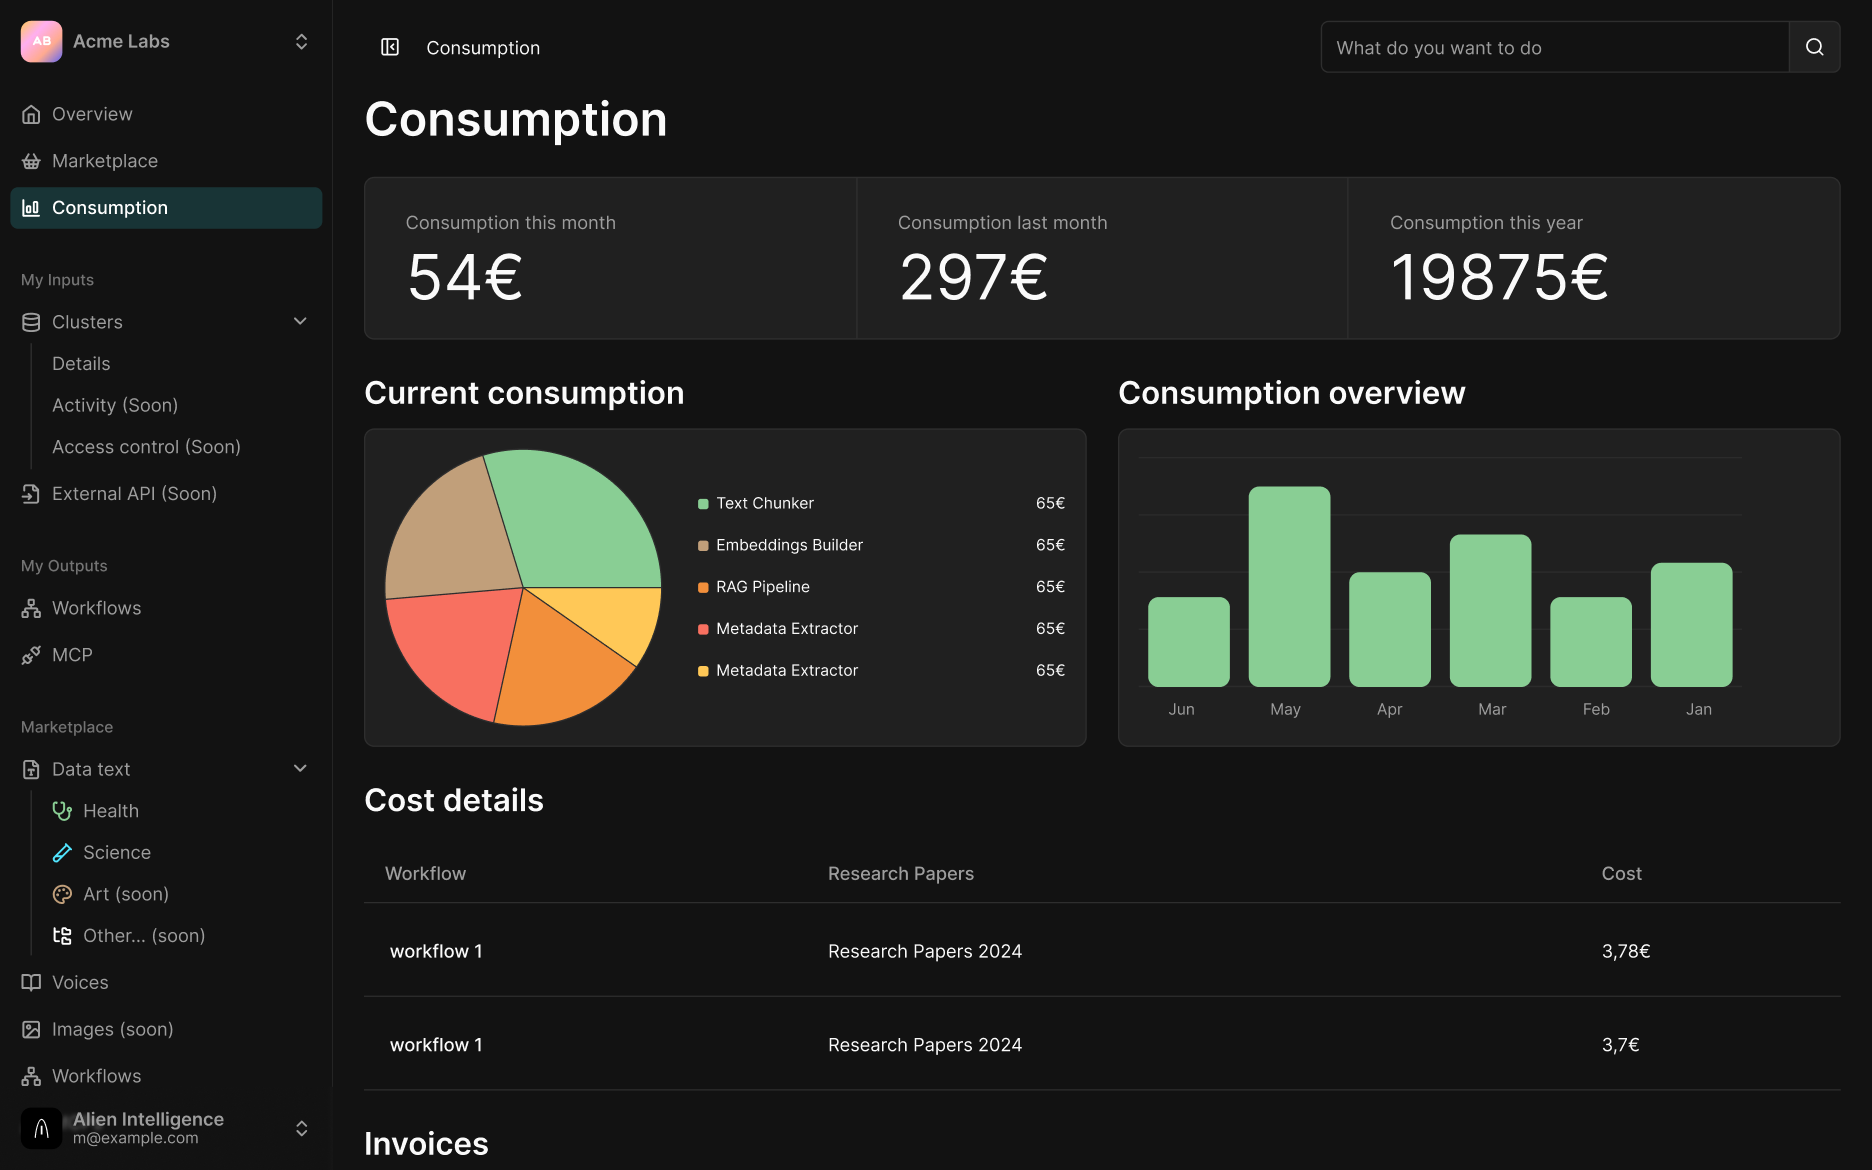Click the Text Chunker green legend swatch
The width and height of the screenshot is (1872, 1170).
[703, 504]
